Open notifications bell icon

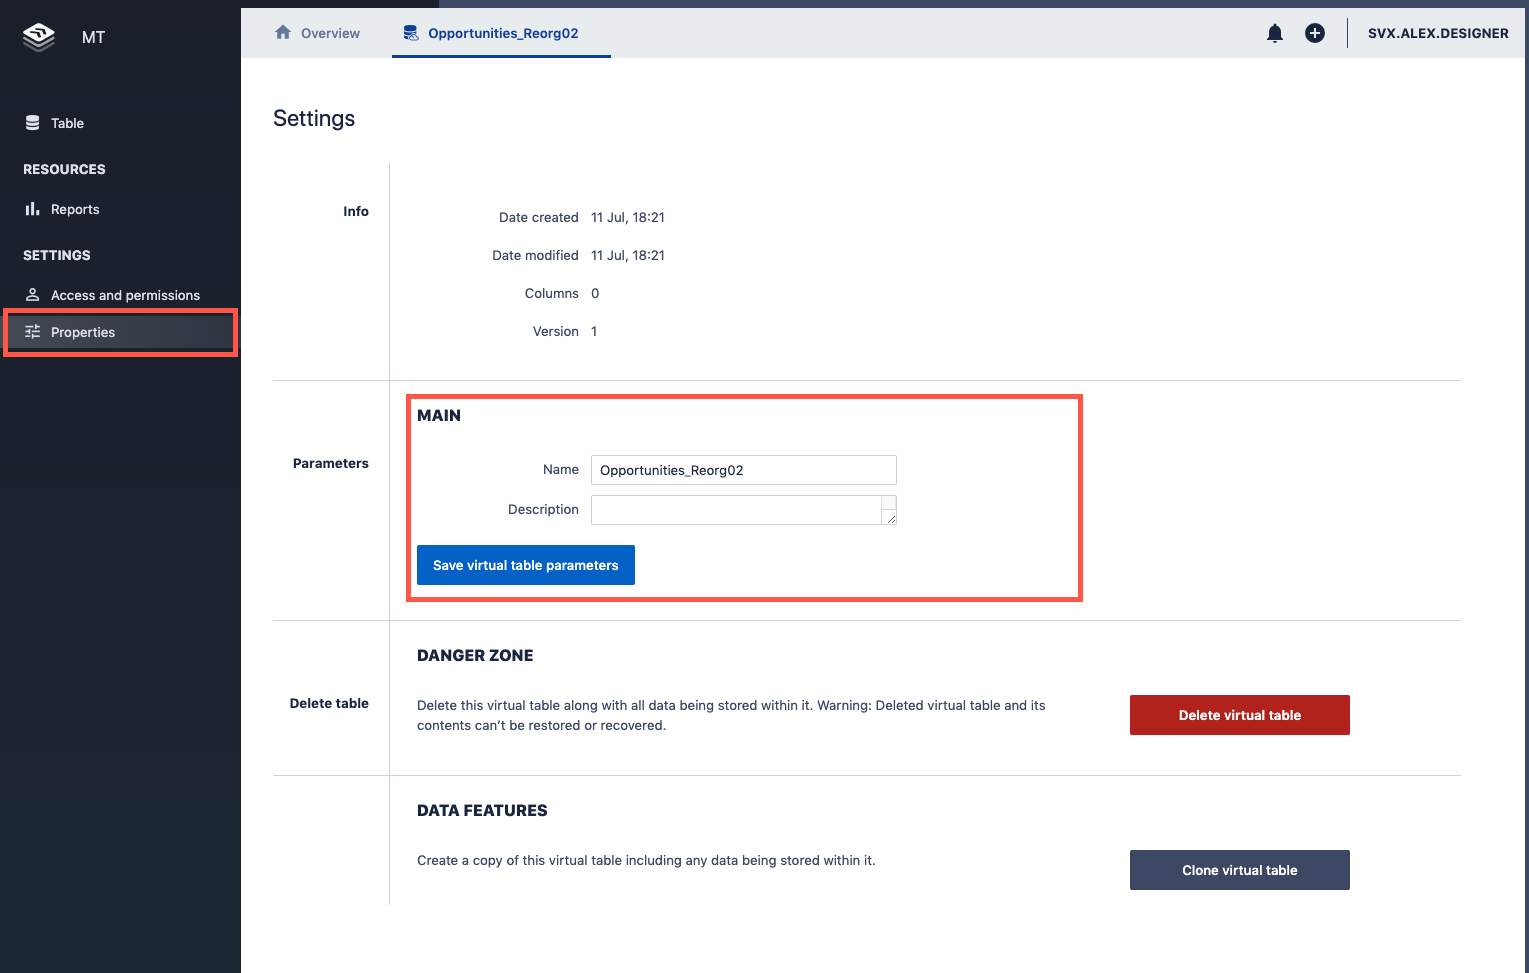[1274, 33]
